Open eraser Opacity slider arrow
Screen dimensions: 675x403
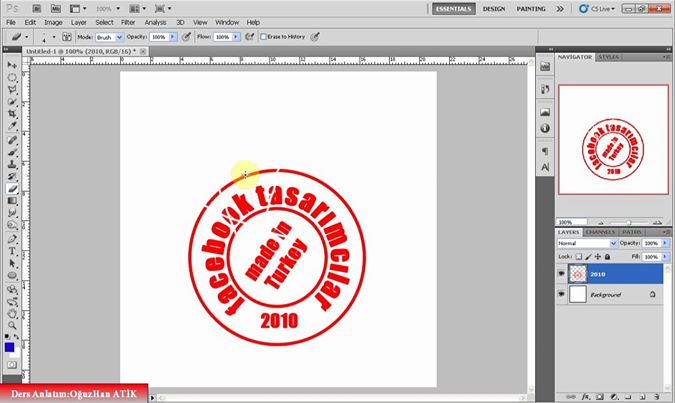173,37
